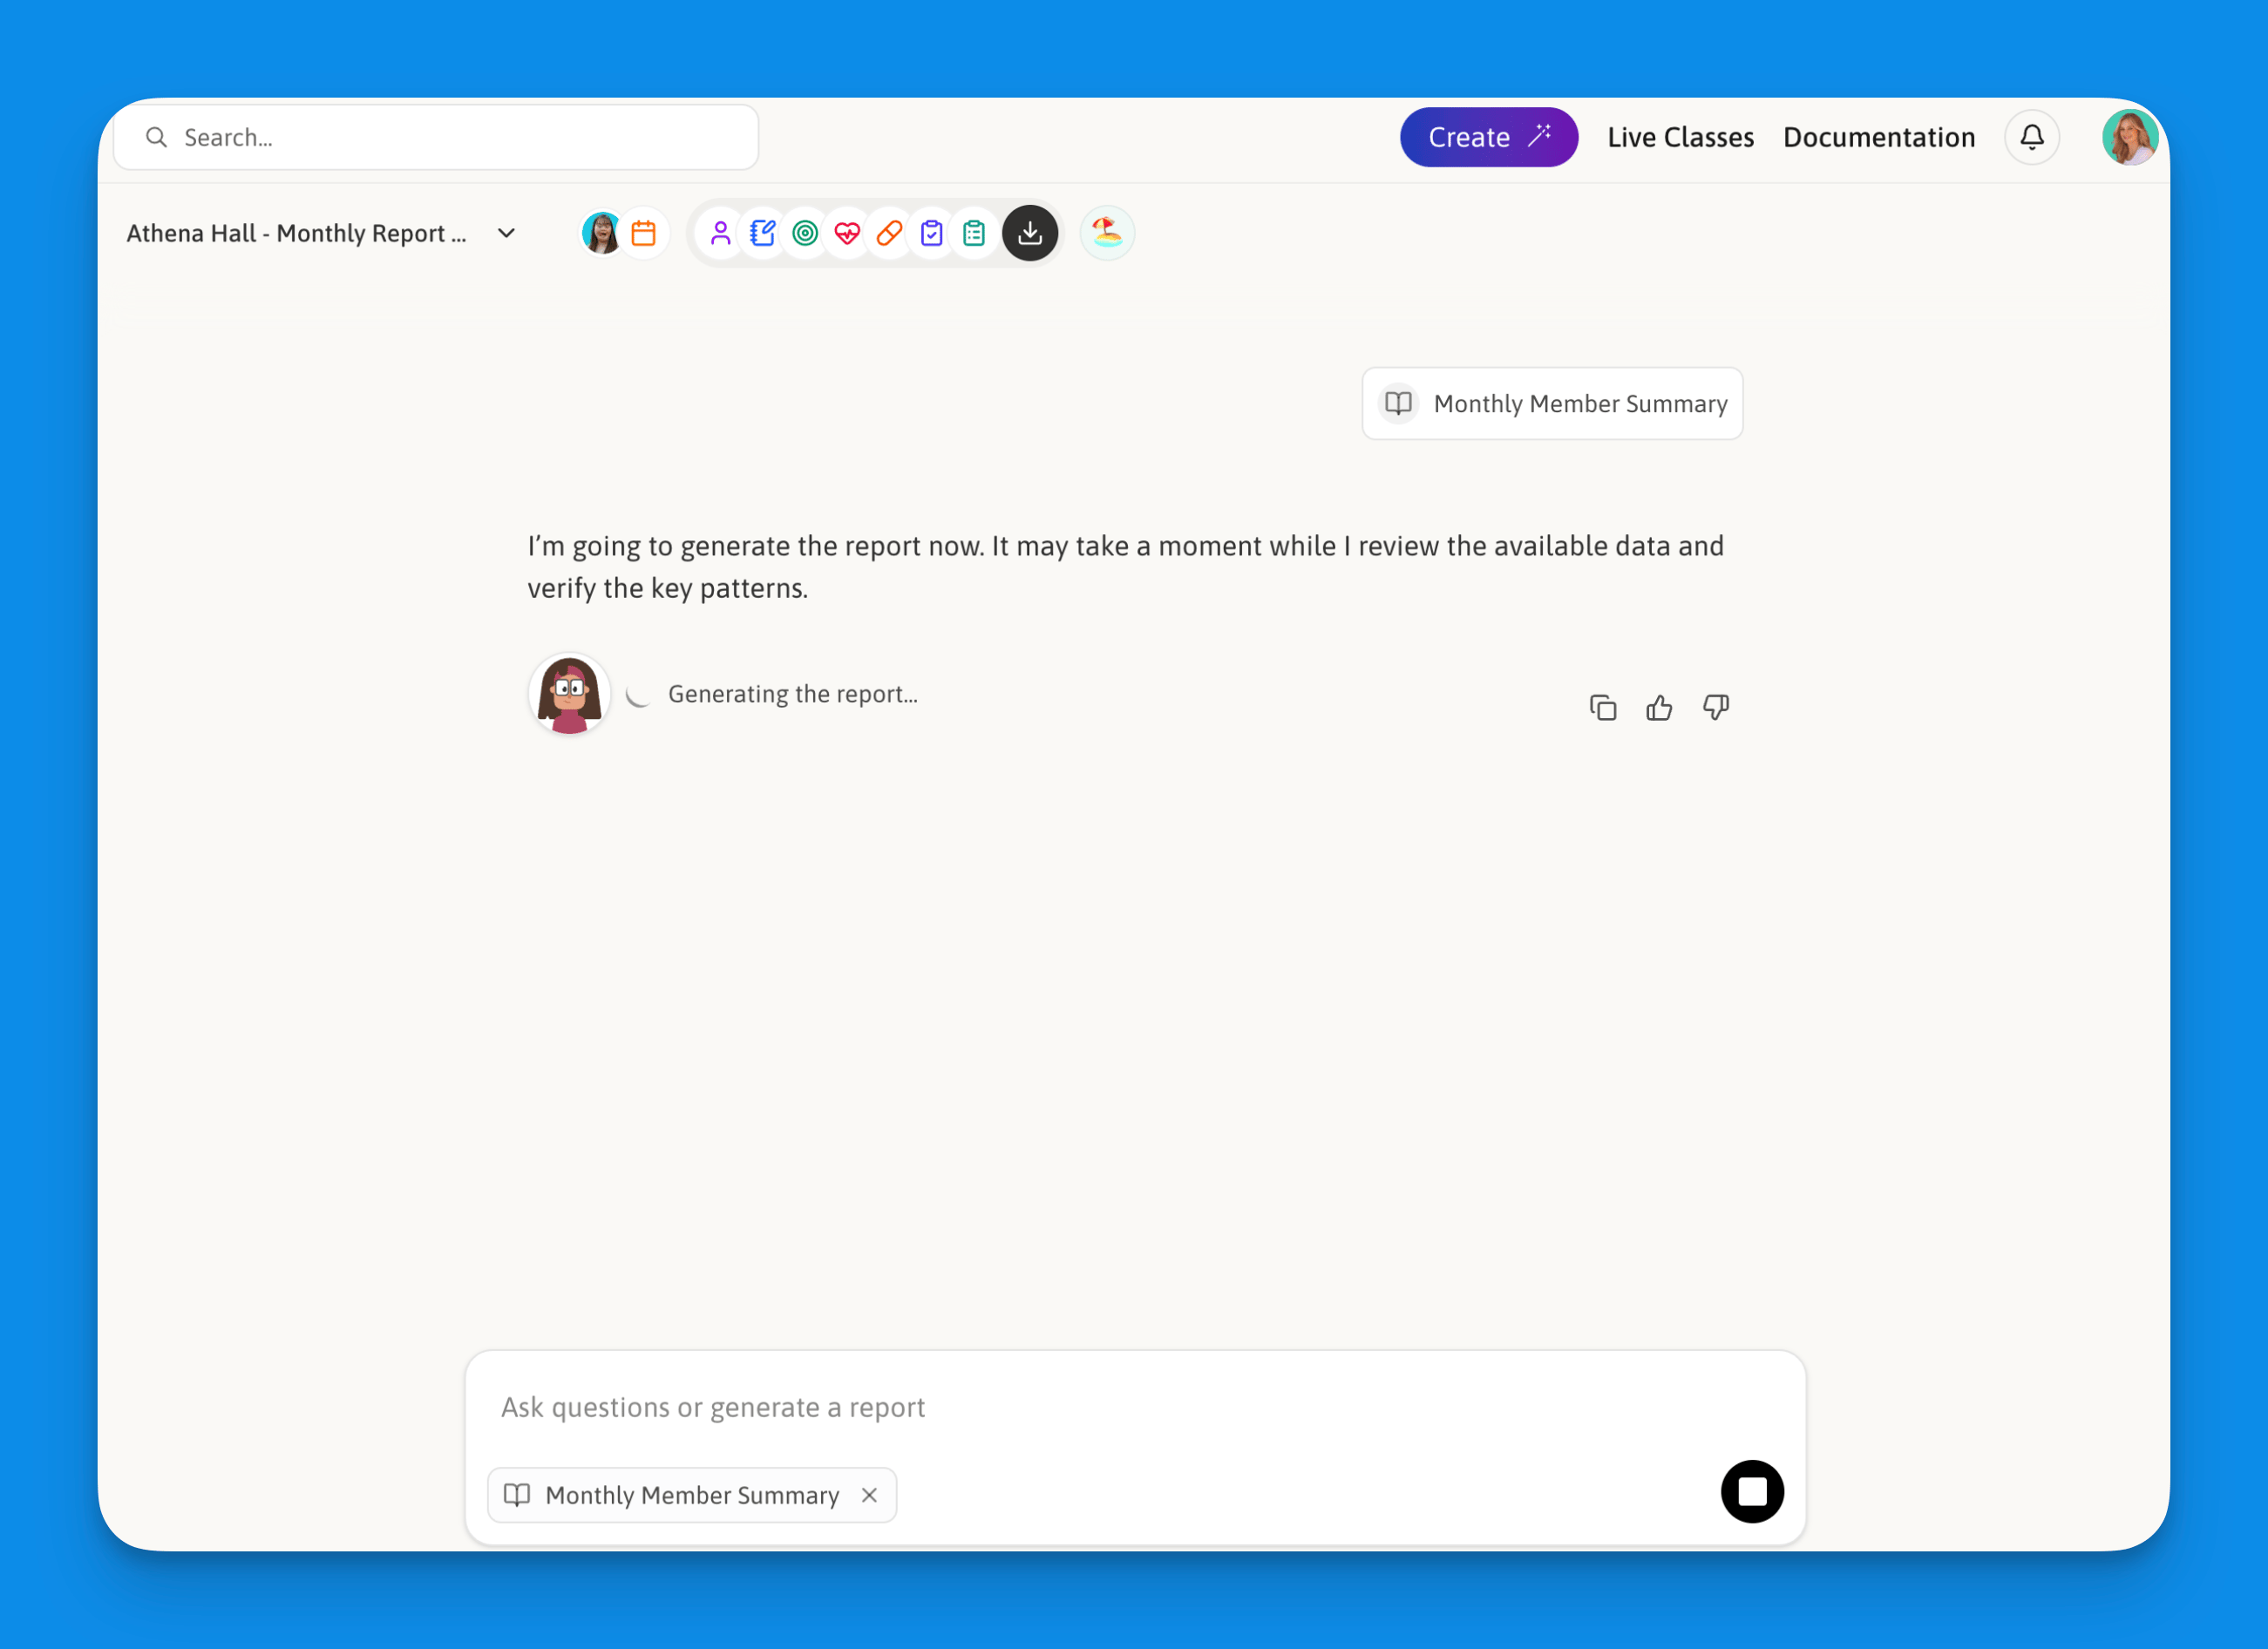Click the magnifier icon in the search bar

(156, 137)
